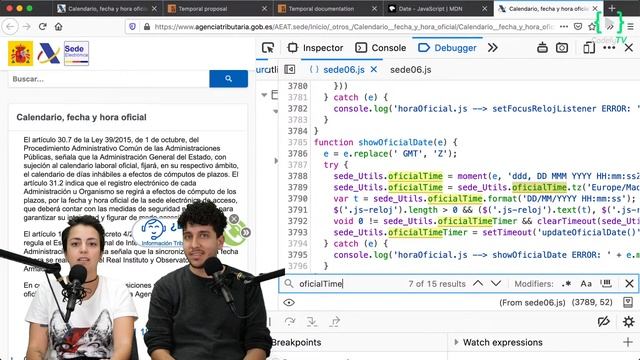Click the element picker icon in DevTools

click(x=268, y=48)
